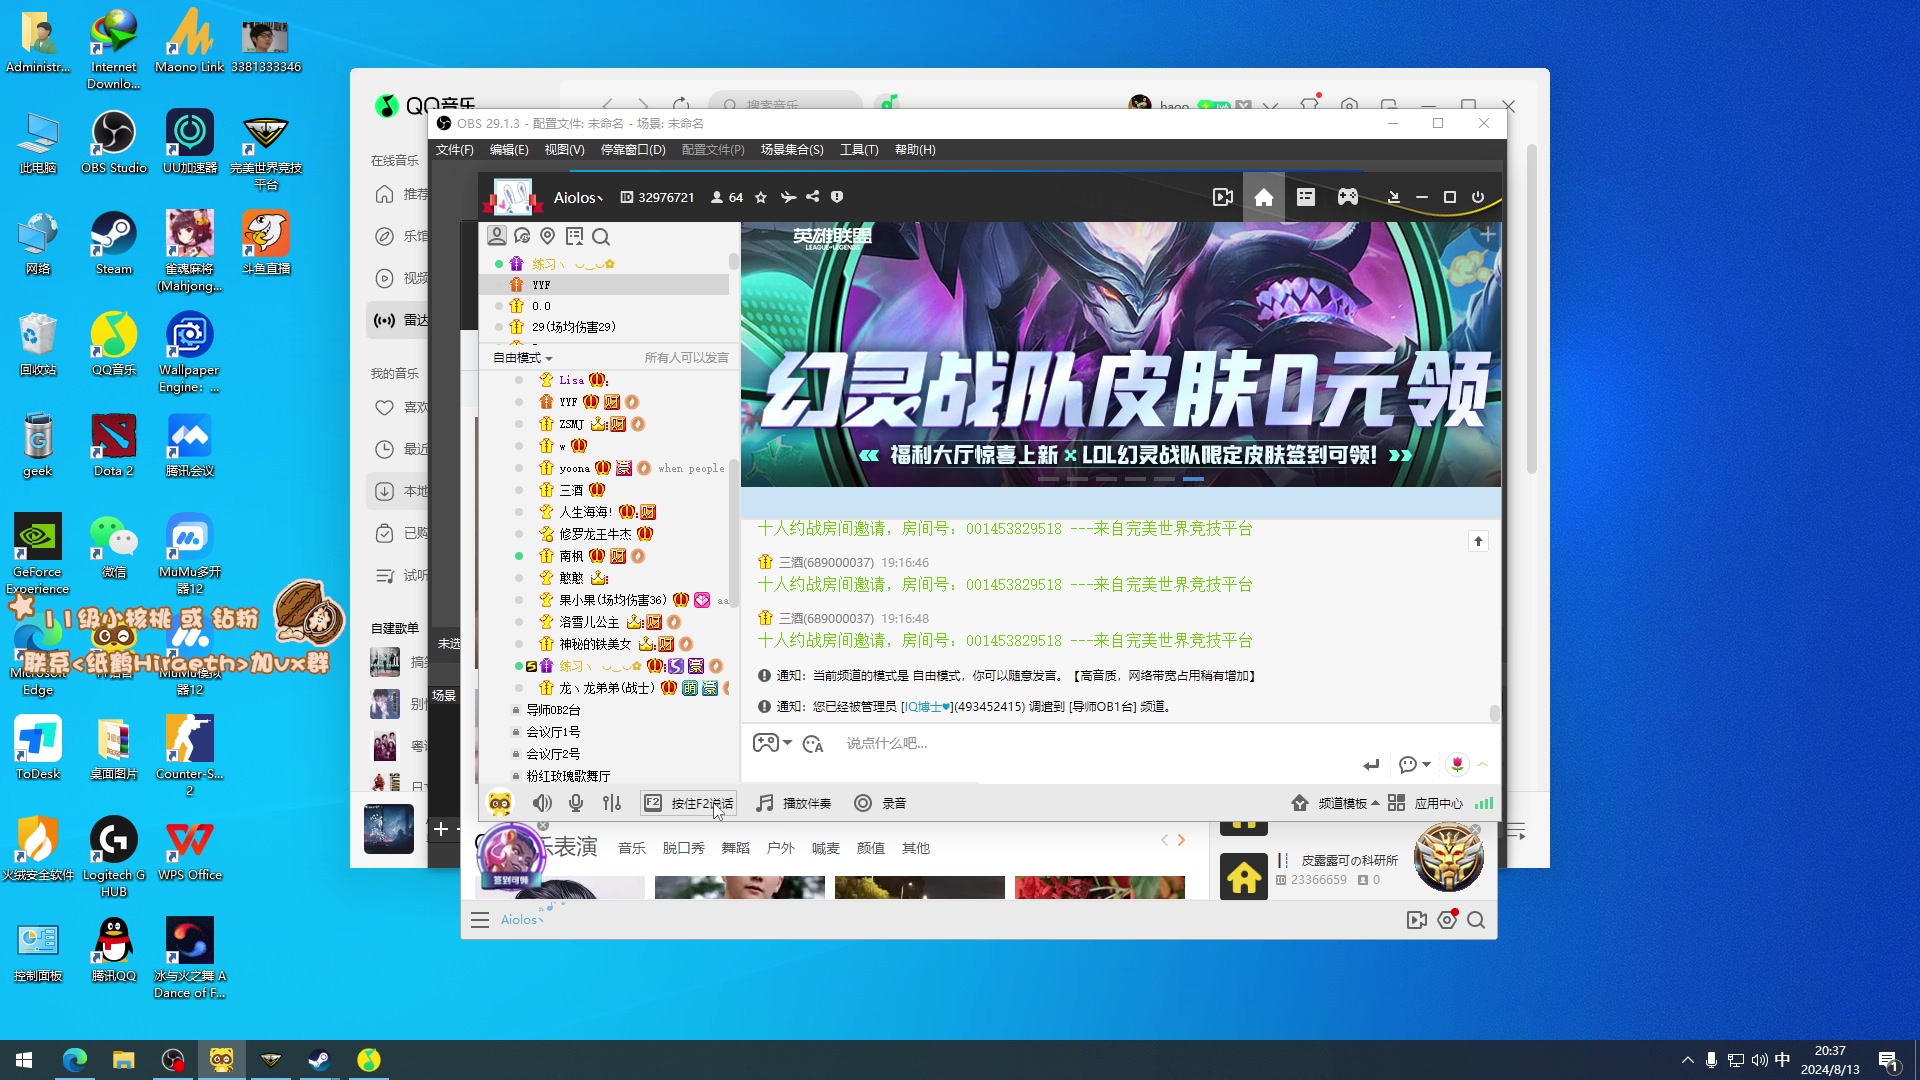Open OBS Studio desktop shortcut
Viewport: 1920px width, 1080px height.
tap(114, 142)
